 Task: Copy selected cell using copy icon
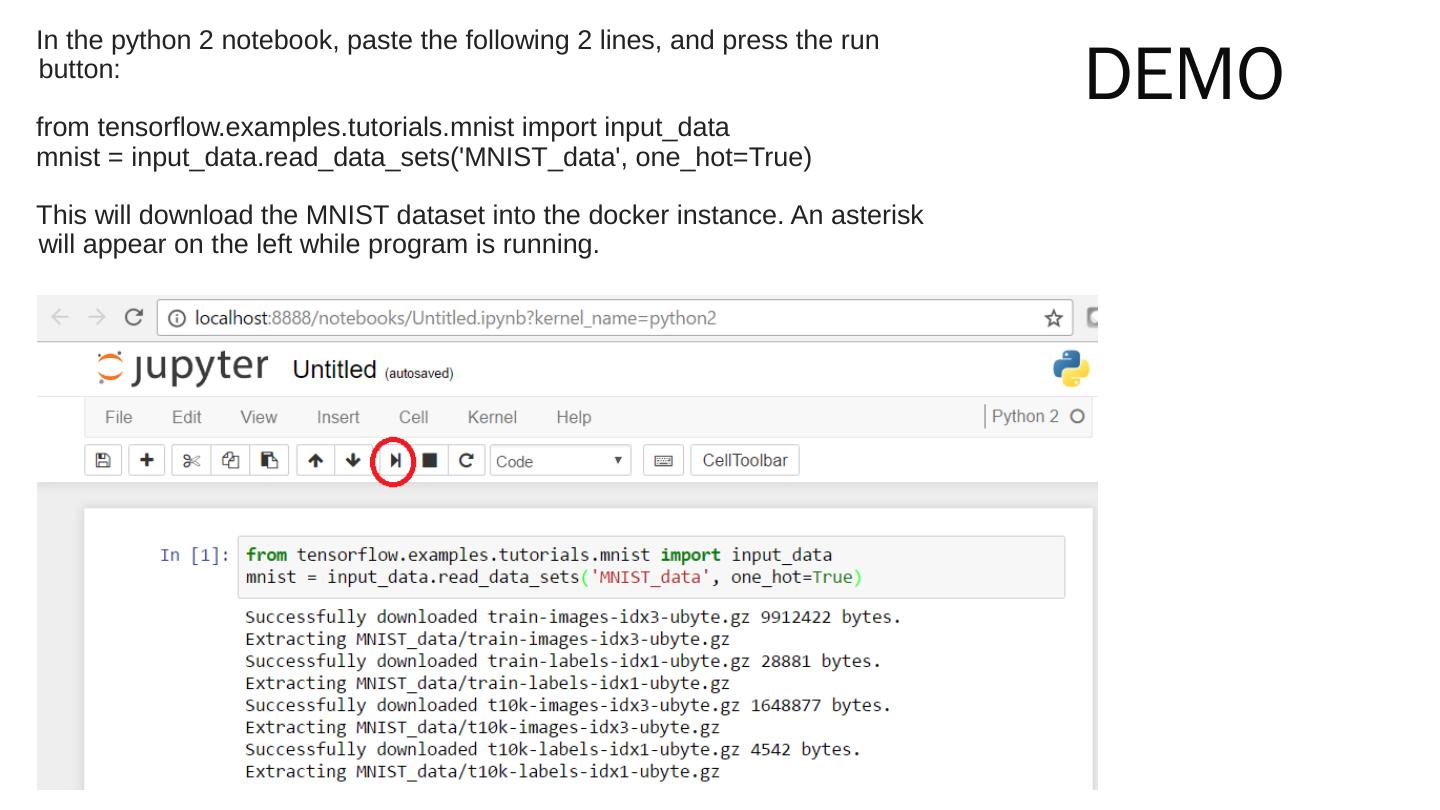231,461
